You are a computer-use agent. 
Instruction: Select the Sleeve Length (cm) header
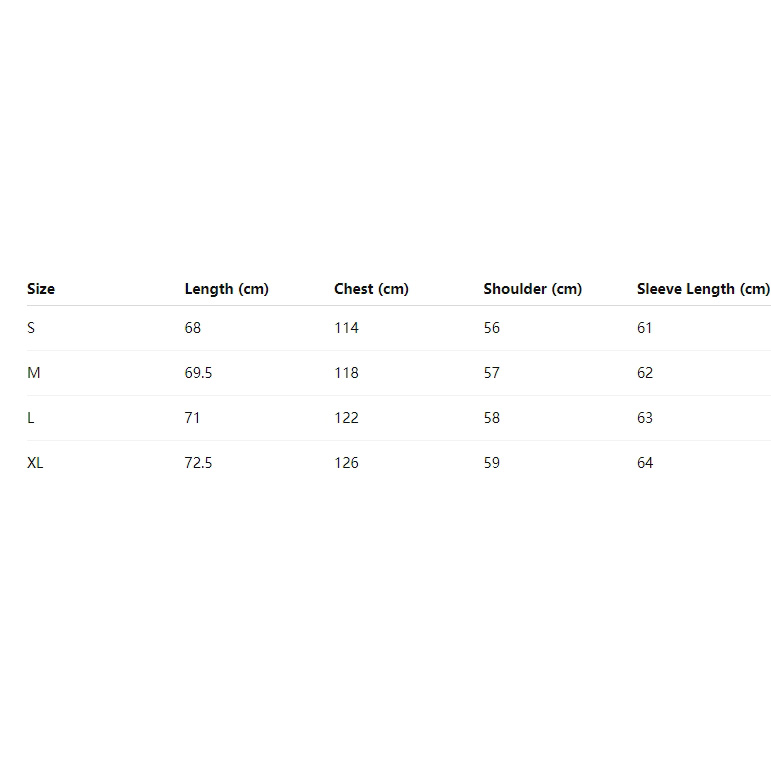click(x=703, y=289)
